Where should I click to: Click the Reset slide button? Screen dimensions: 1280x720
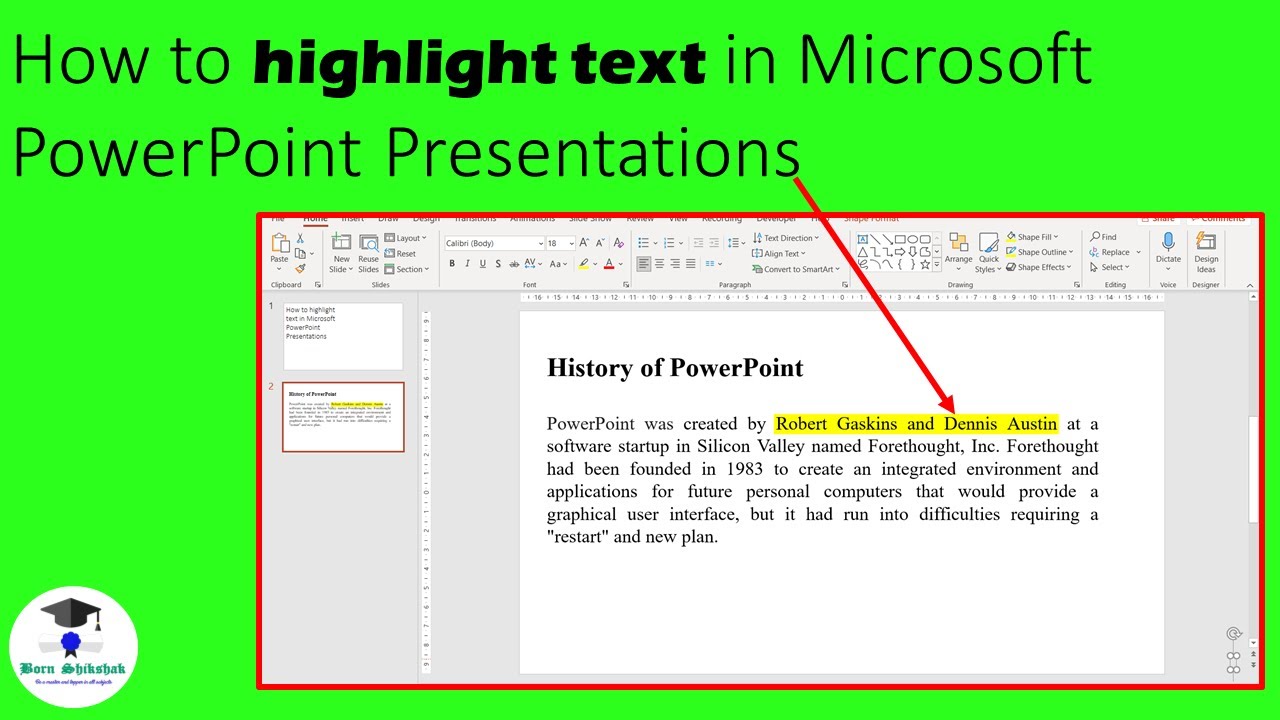point(400,254)
